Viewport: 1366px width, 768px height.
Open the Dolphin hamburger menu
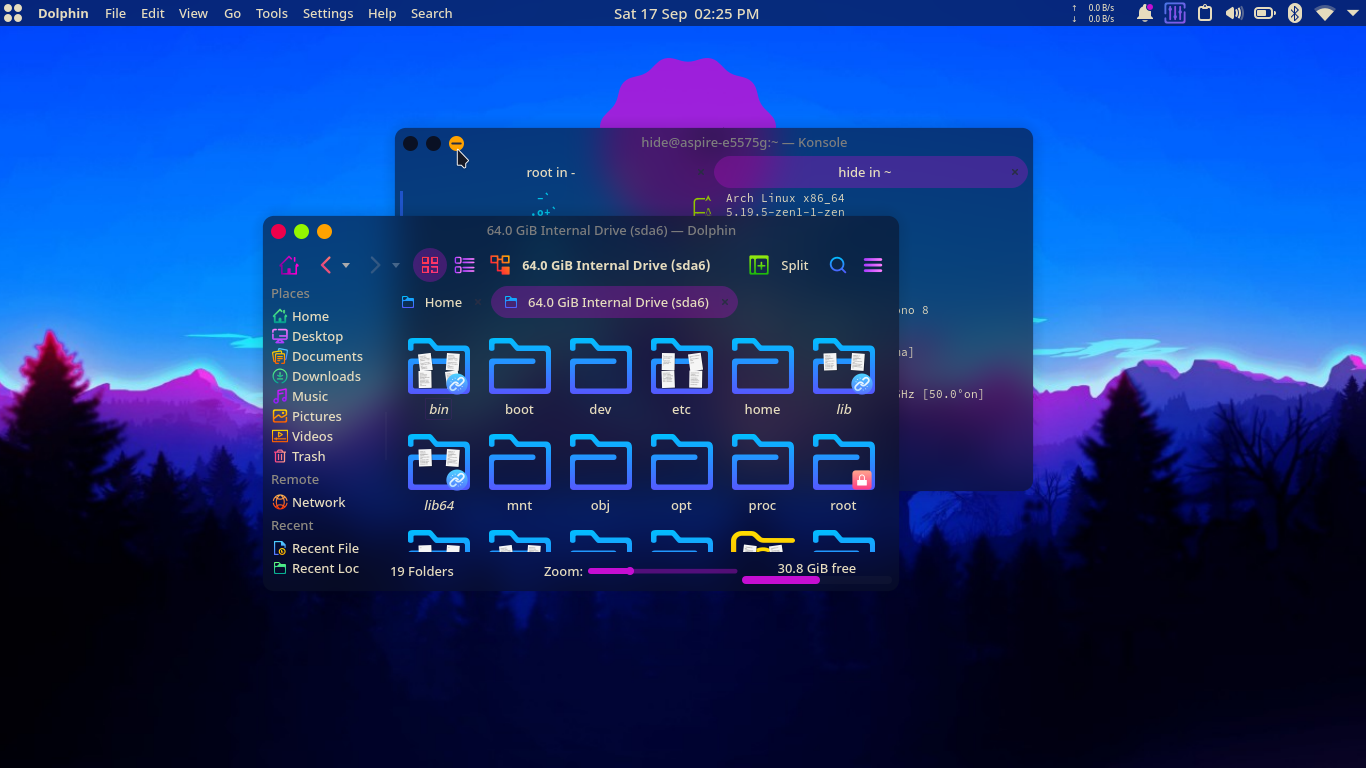click(872, 265)
